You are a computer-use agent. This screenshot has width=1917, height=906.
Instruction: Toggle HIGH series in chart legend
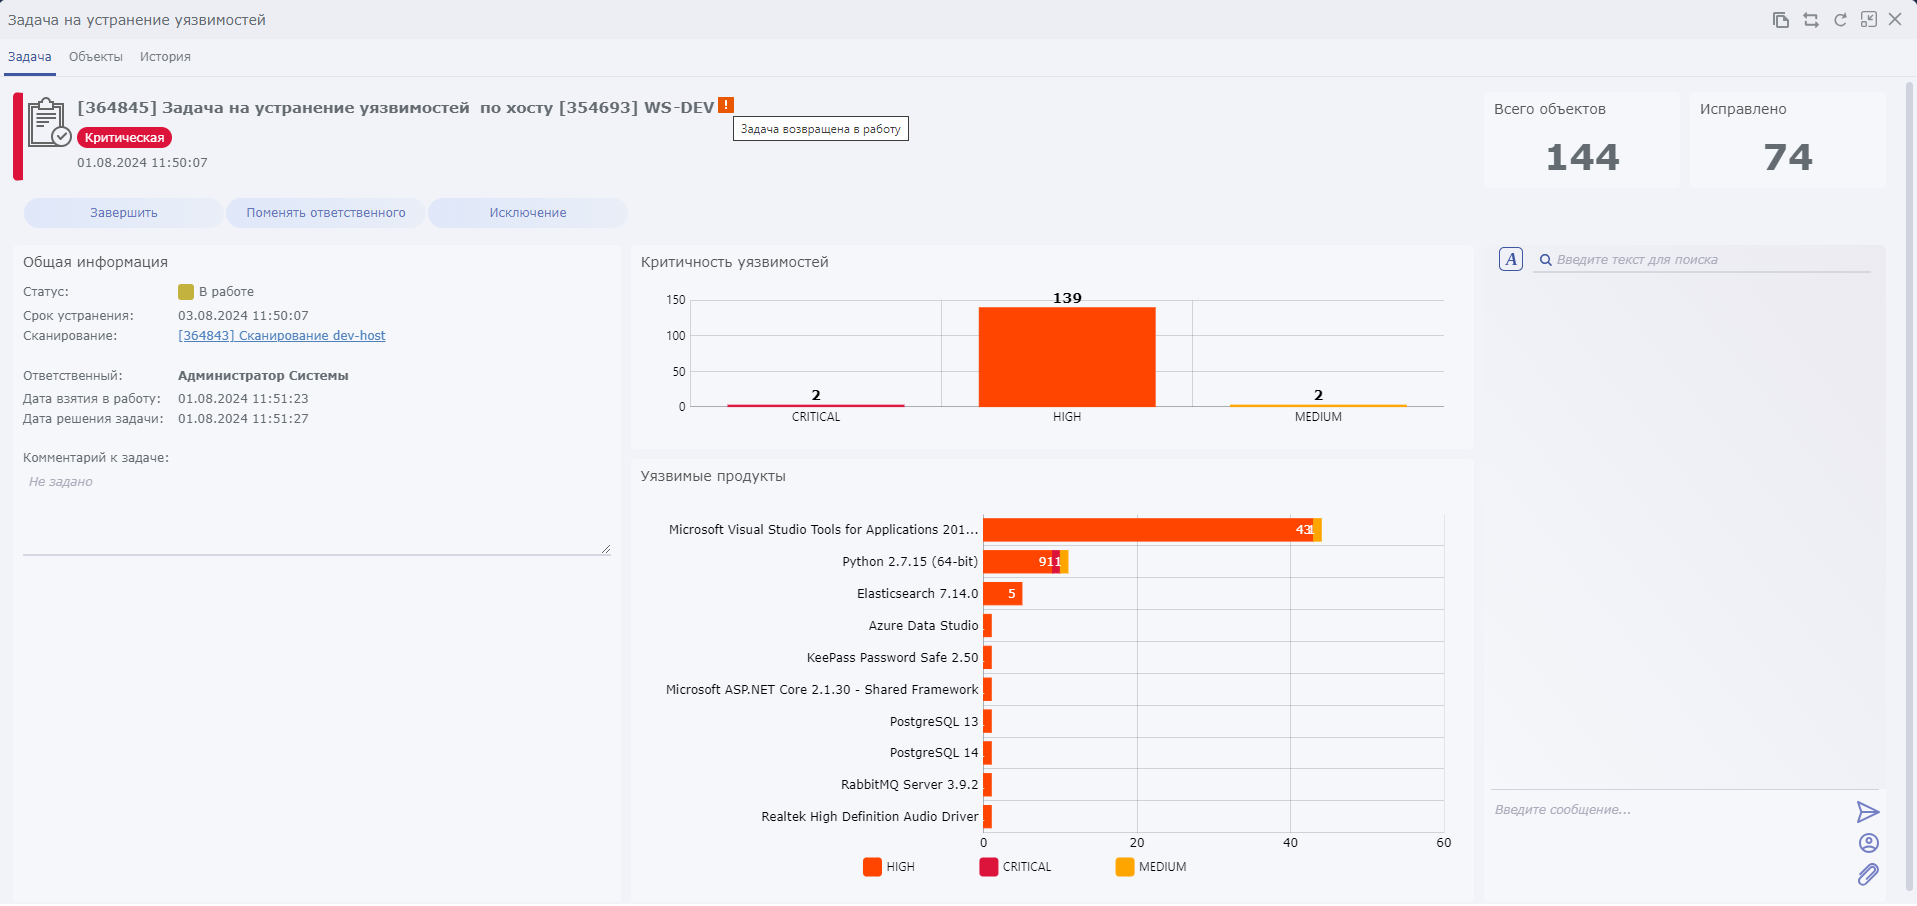pyautogui.click(x=888, y=867)
